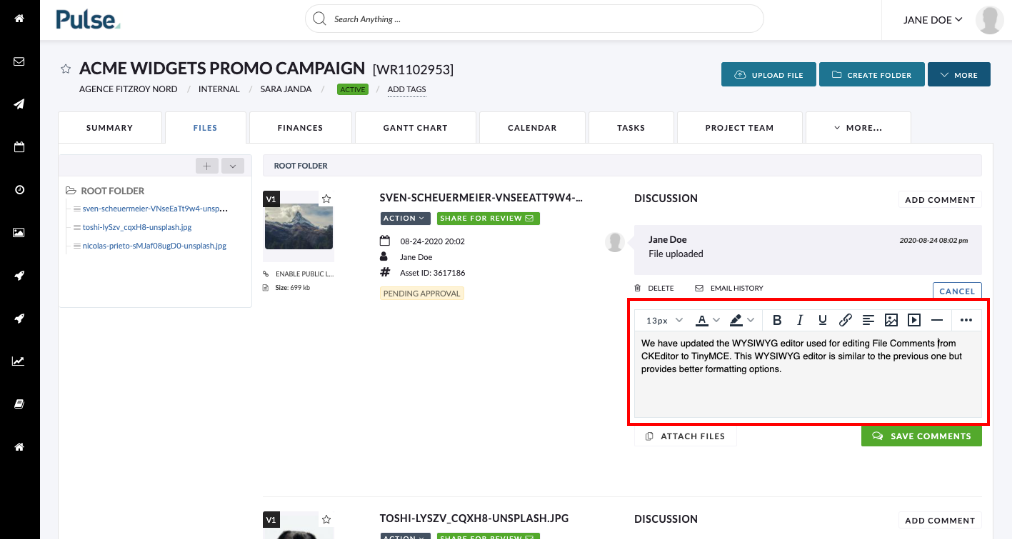
Task: Click the text color A icon in editor
Action: [702, 320]
